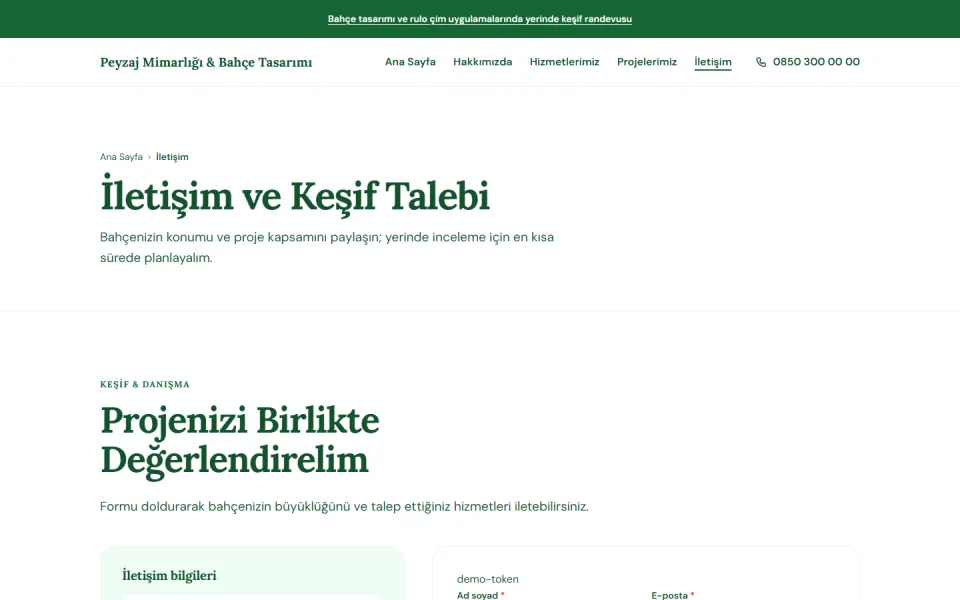Click the Peyzaj Mimarlığı & Bahçe Tasarımı logo
The image size is (960, 600).
click(x=206, y=62)
